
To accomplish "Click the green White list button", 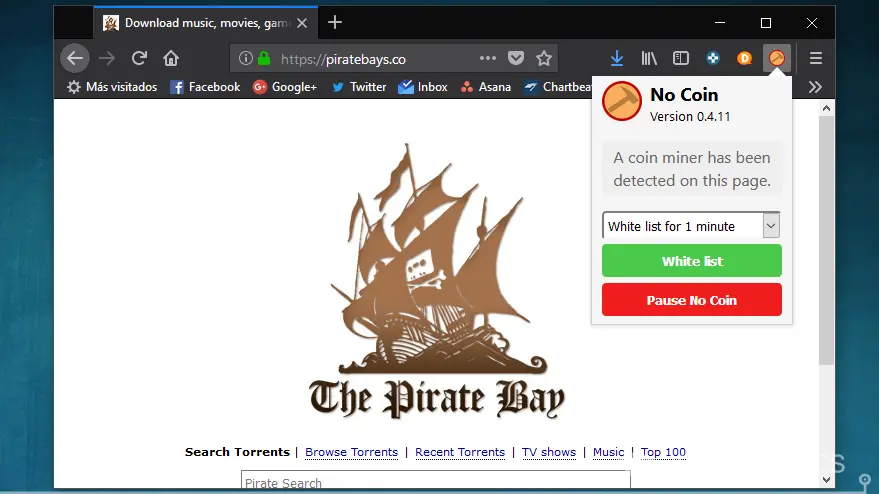I will coord(692,261).
